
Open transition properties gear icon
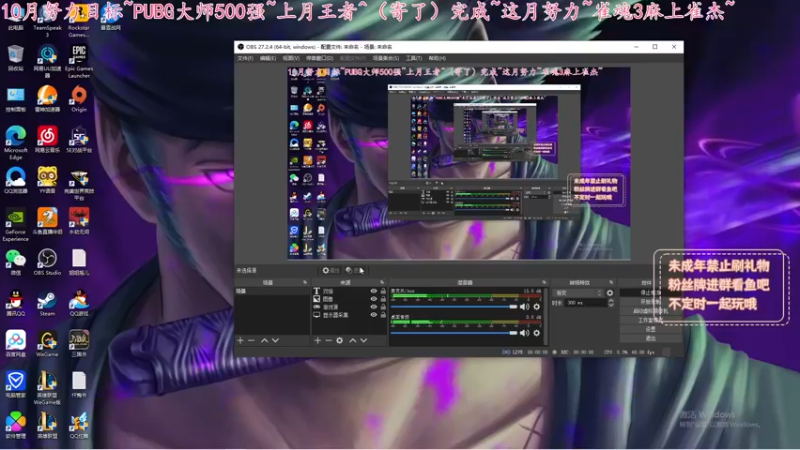pyautogui.click(x=610, y=293)
